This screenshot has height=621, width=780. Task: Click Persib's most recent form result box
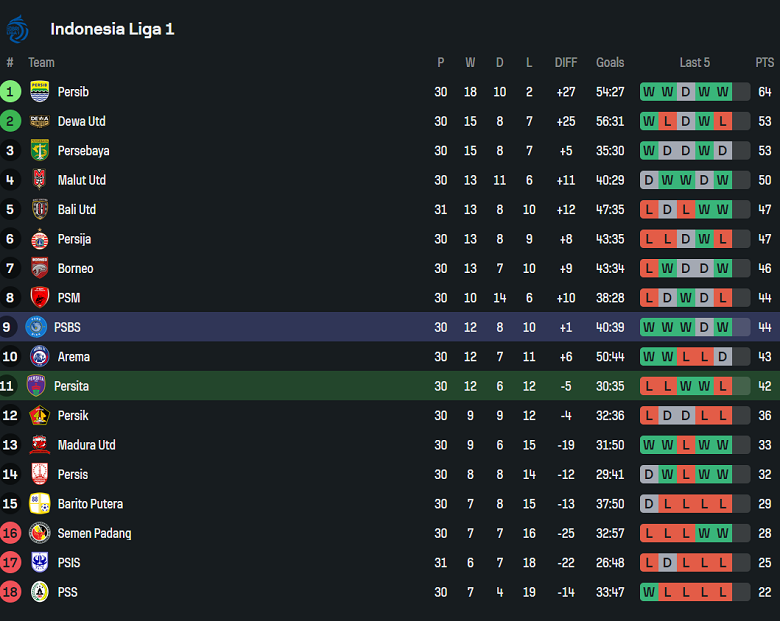[x=723, y=92]
